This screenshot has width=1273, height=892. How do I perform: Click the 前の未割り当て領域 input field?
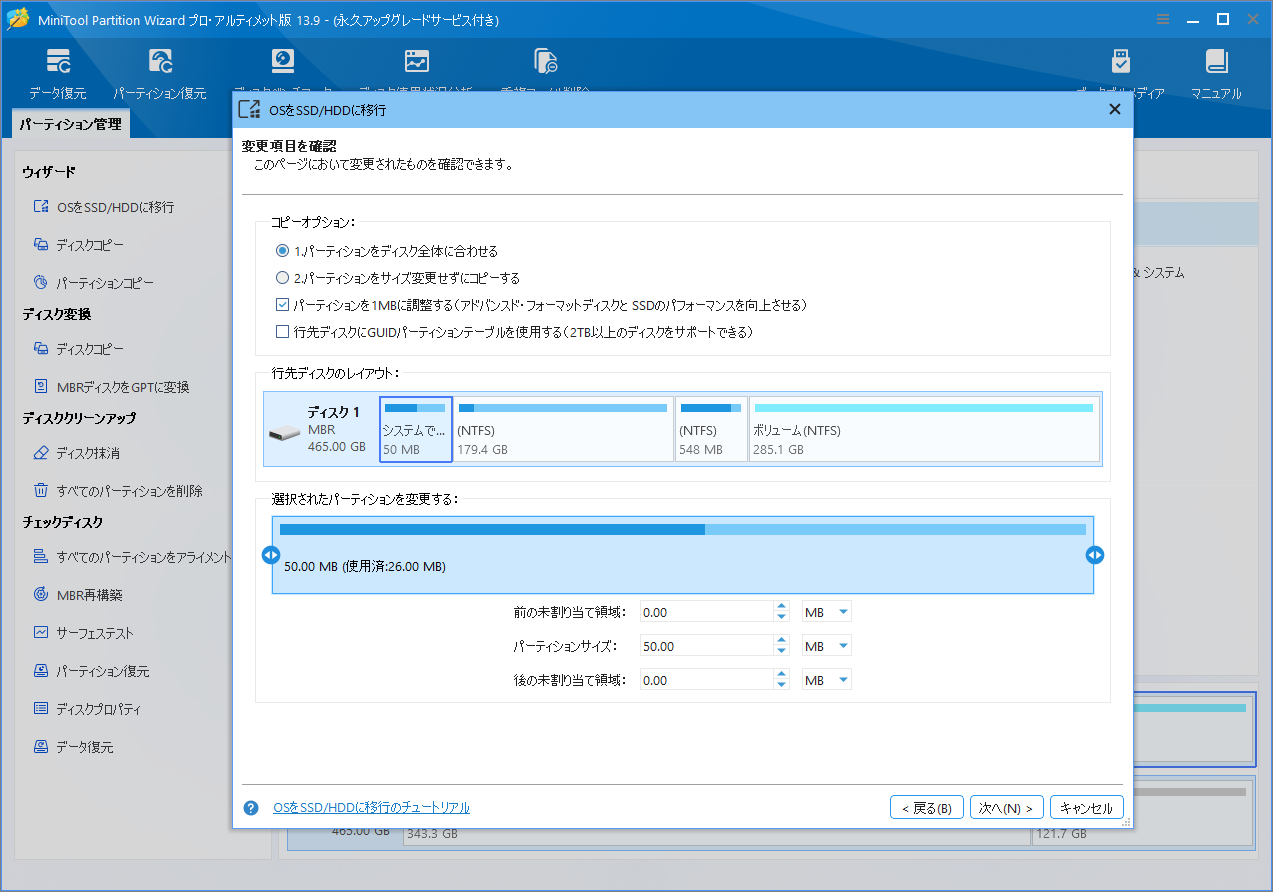(x=707, y=612)
